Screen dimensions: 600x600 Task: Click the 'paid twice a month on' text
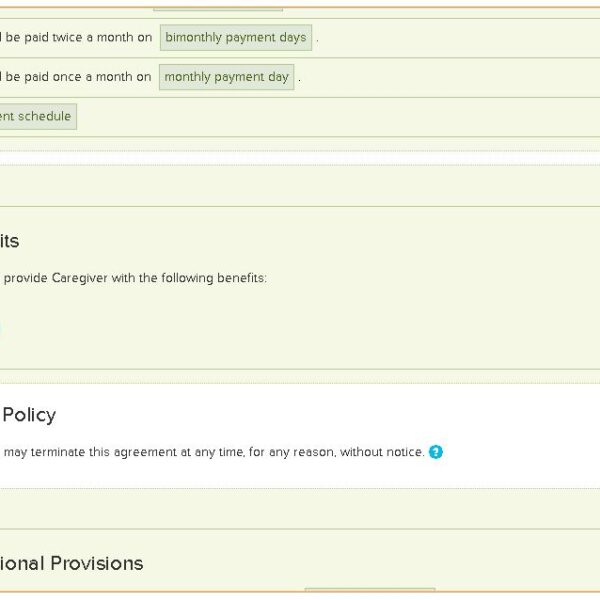pyautogui.click(x=78, y=38)
